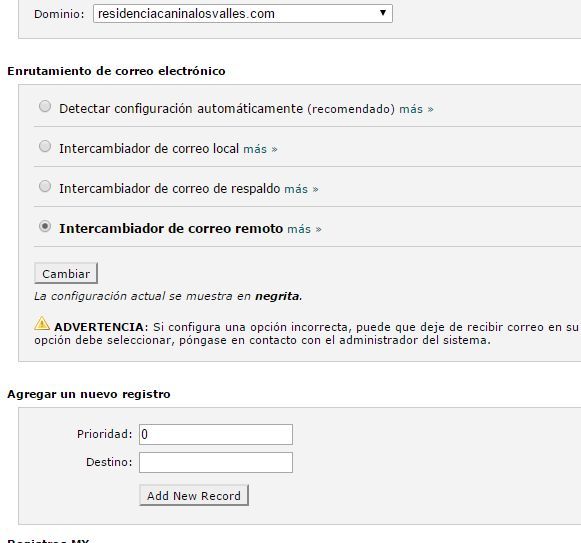This screenshot has width=581, height=543.
Task: Open 'más »' link for automatic detection
Action: (x=416, y=109)
